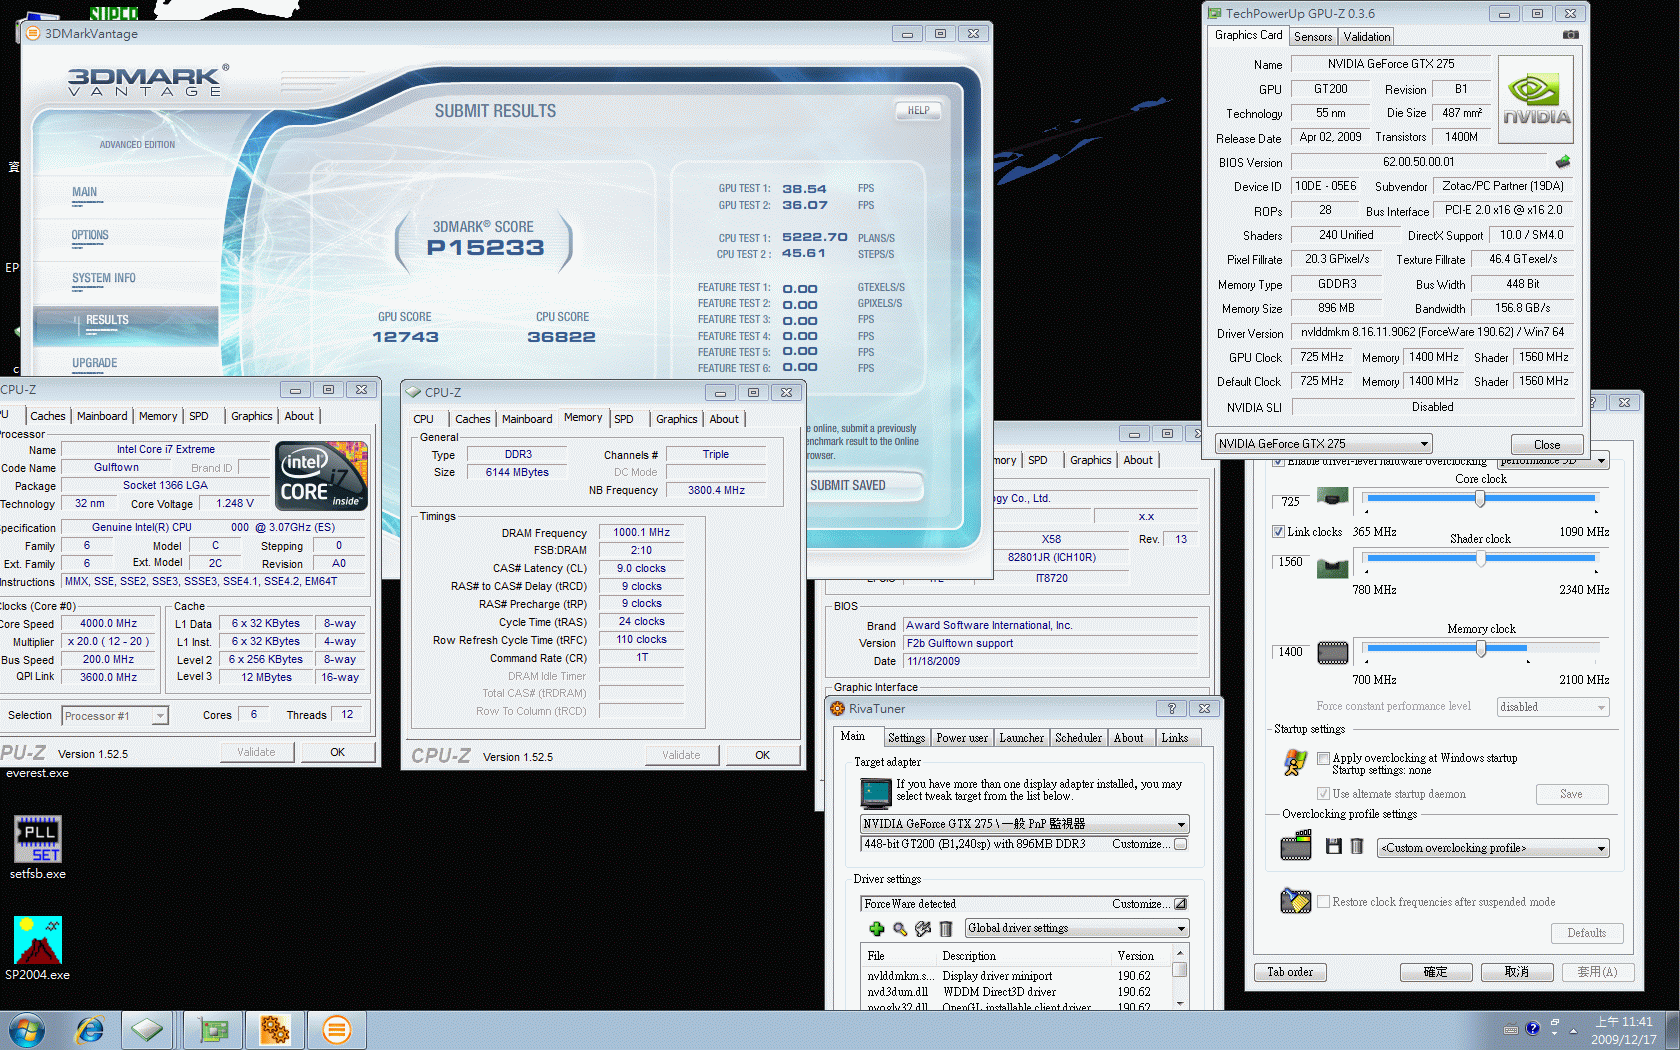Open the Force constant performance level dropdown

pos(1553,707)
